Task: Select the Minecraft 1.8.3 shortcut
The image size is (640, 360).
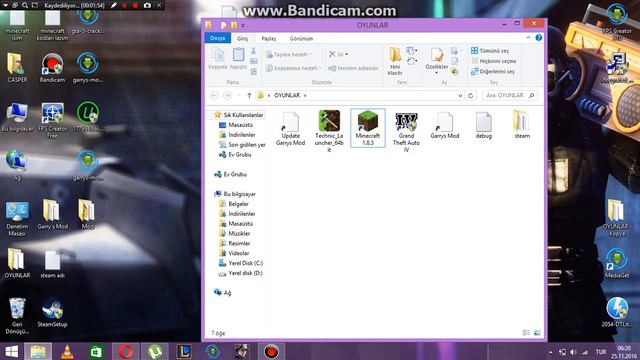Action: click(368, 128)
